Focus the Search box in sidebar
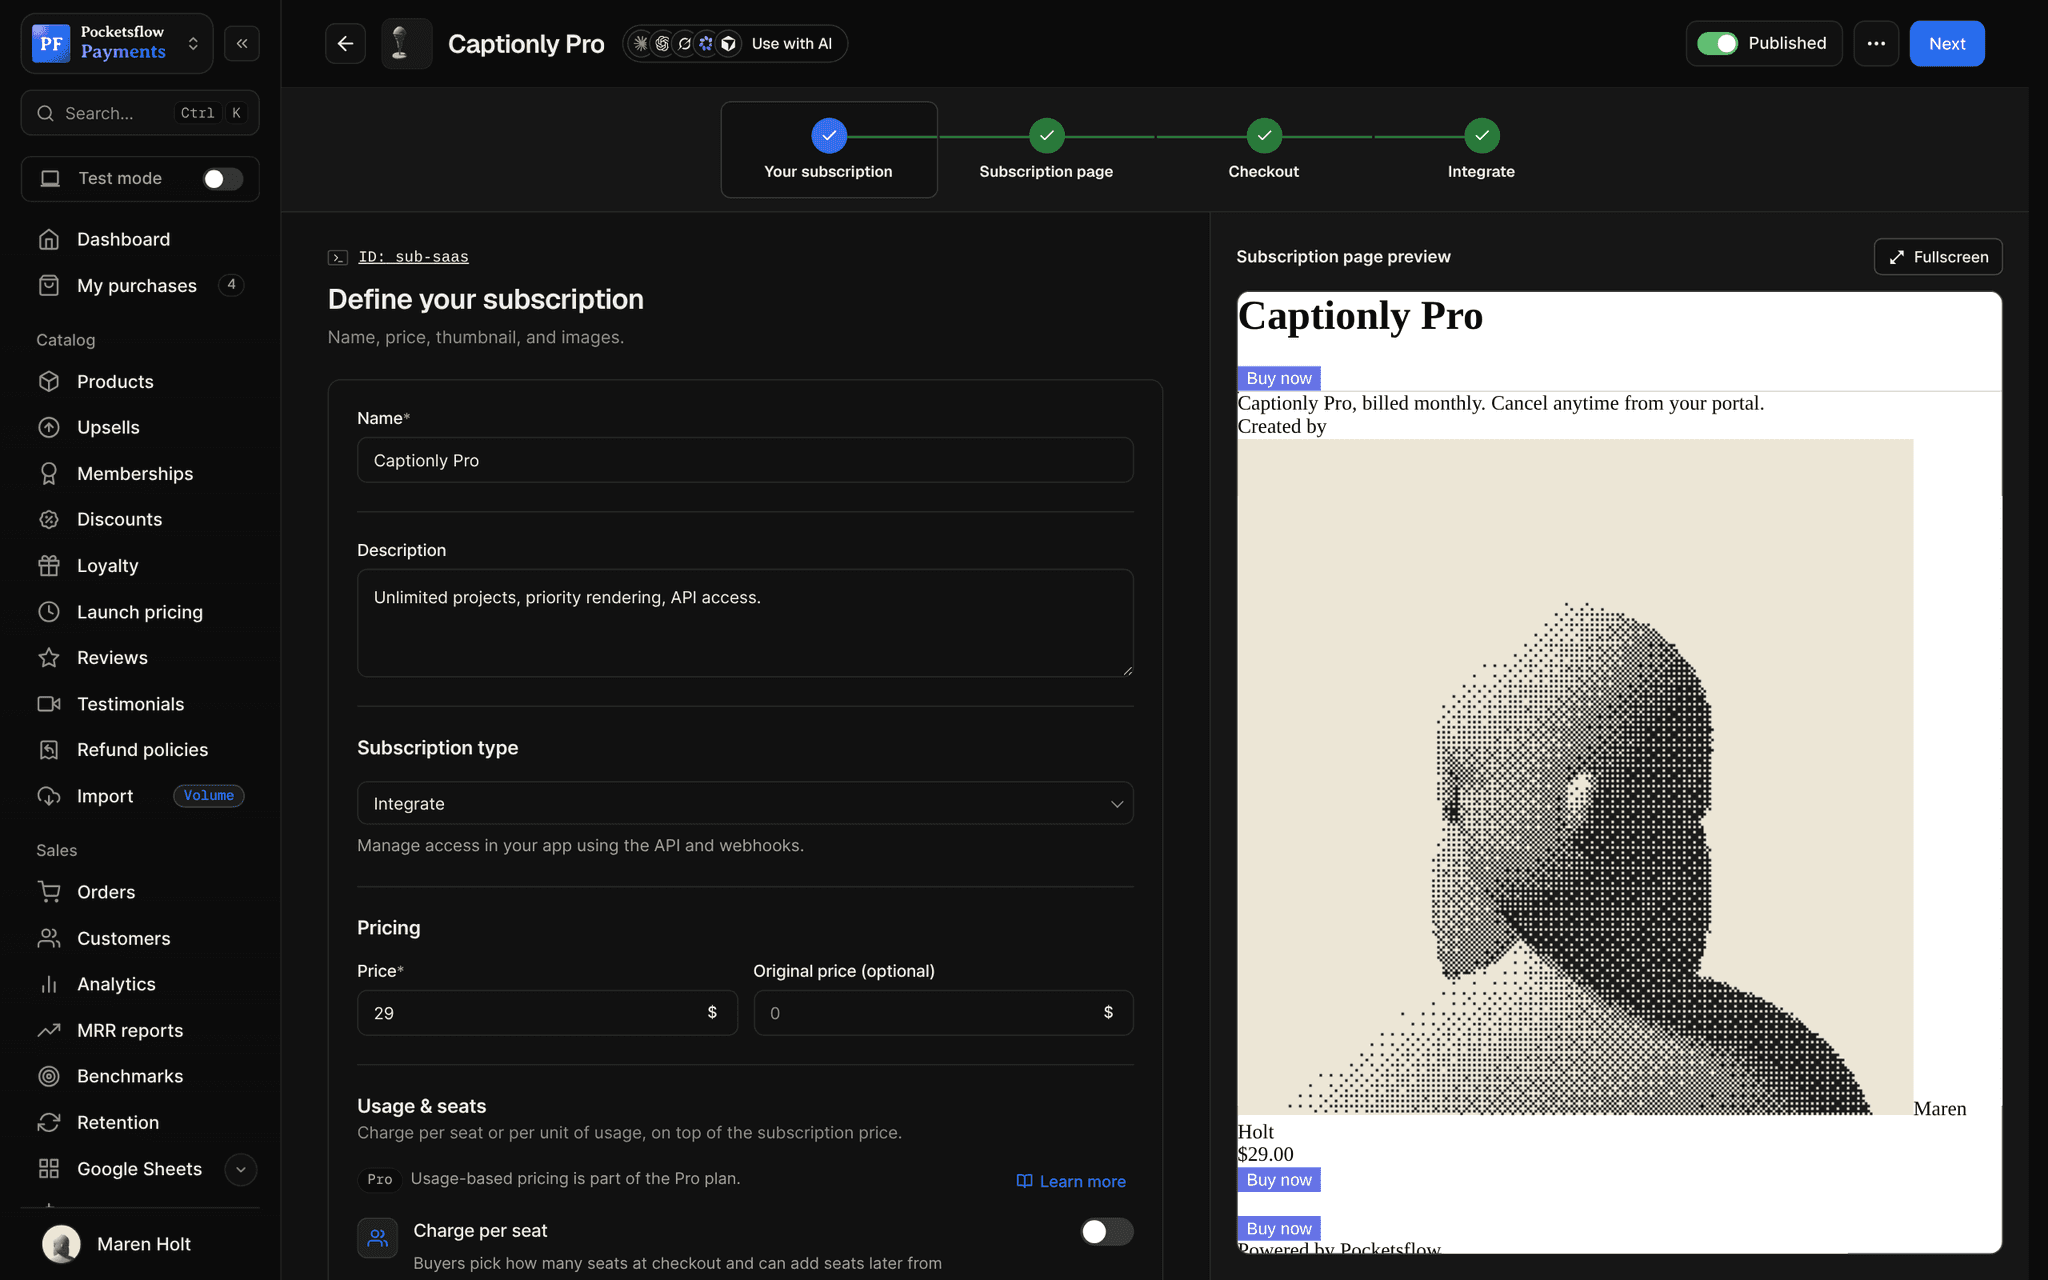The image size is (2048, 1280). (140, 113)
